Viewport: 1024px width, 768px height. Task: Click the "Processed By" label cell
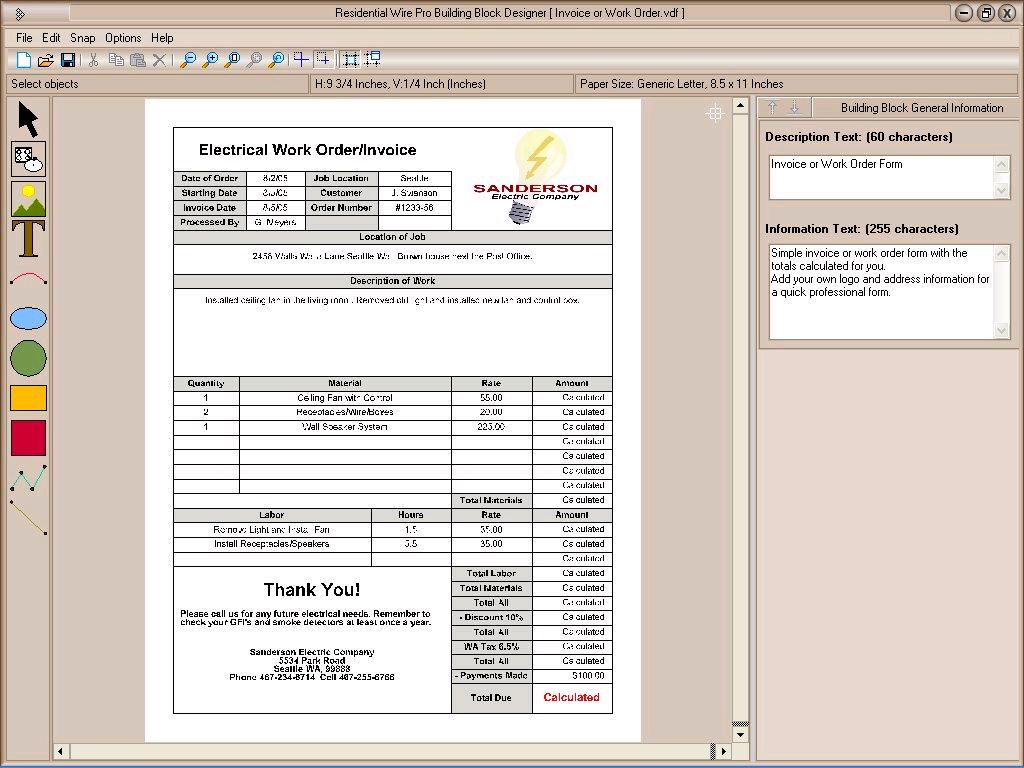pyautogui.click(x=210, y=223)
